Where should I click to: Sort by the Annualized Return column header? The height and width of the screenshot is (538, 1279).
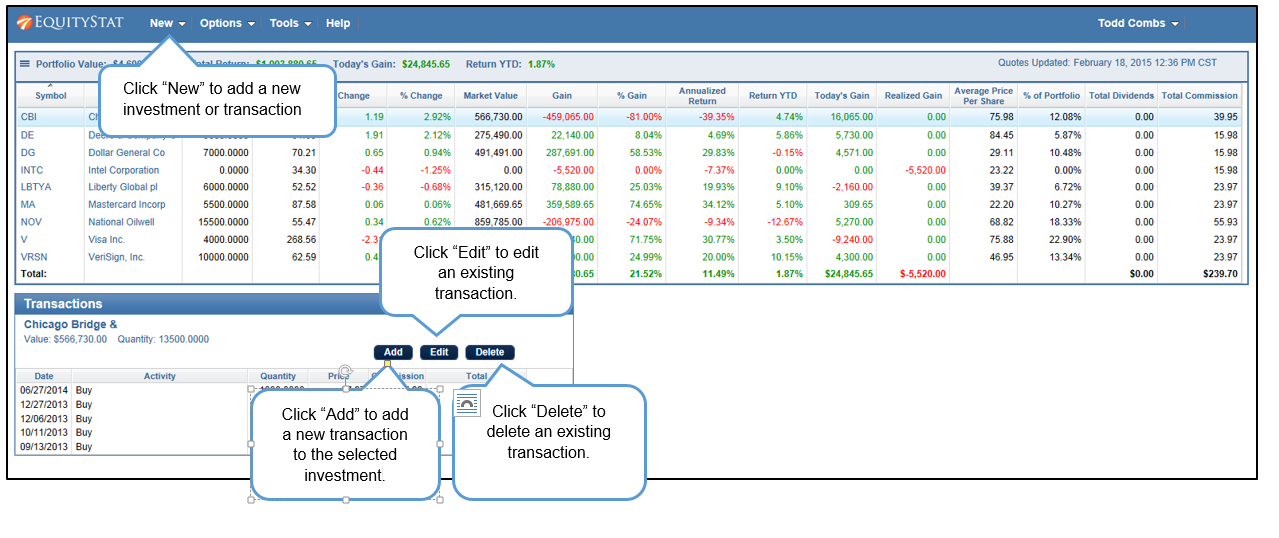tap(702, 96)
